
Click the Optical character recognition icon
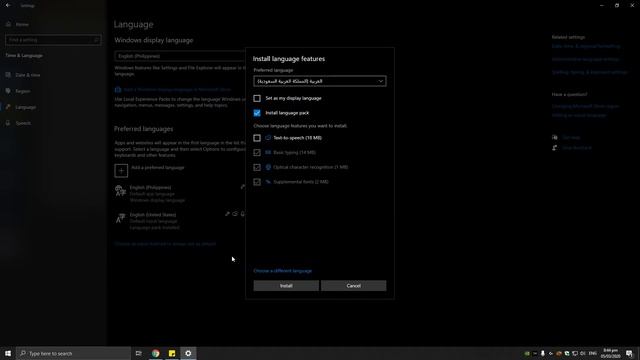(268, 167)
